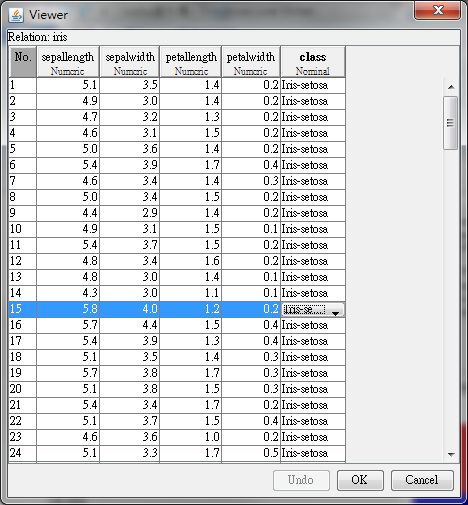This screenshot has height=505, width=468.
Task: Select the sepallength cell in row 6
Action: click(68, 165)
